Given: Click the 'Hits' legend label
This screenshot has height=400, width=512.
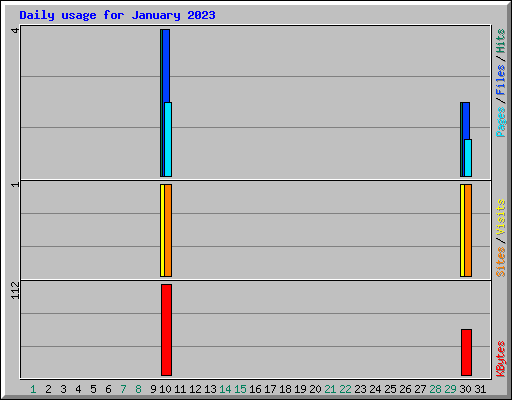Looking at the screenshot, I should pyautogui.click(x=501, y=41).
